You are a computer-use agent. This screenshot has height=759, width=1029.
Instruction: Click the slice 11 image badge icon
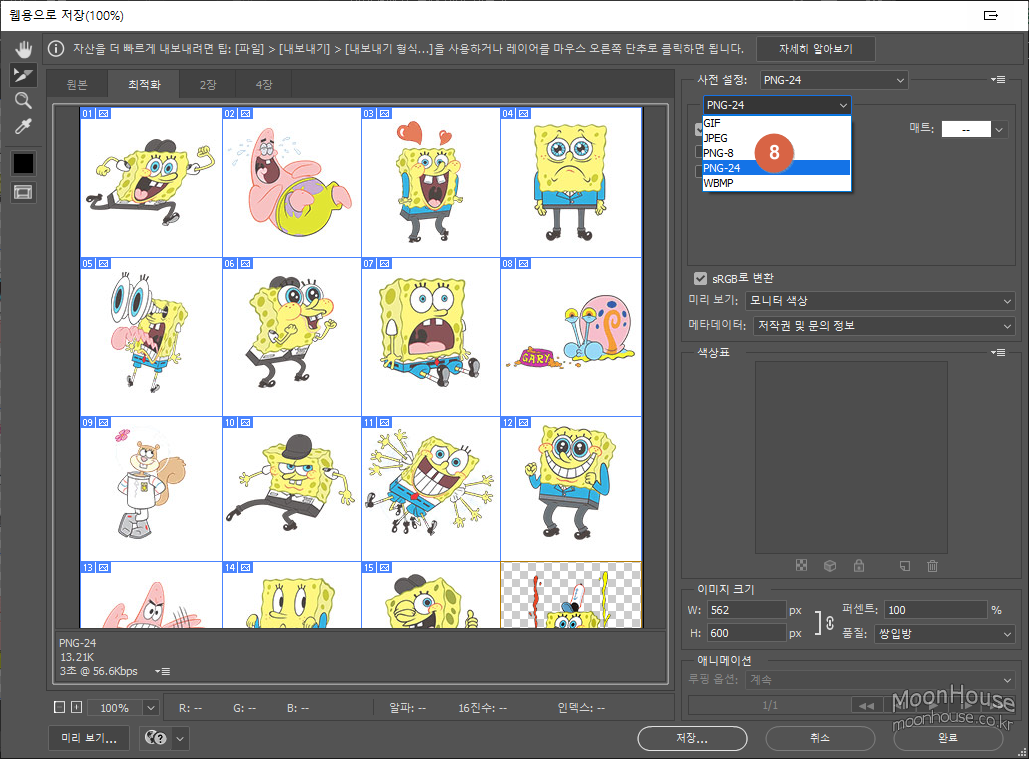(385, 422)
